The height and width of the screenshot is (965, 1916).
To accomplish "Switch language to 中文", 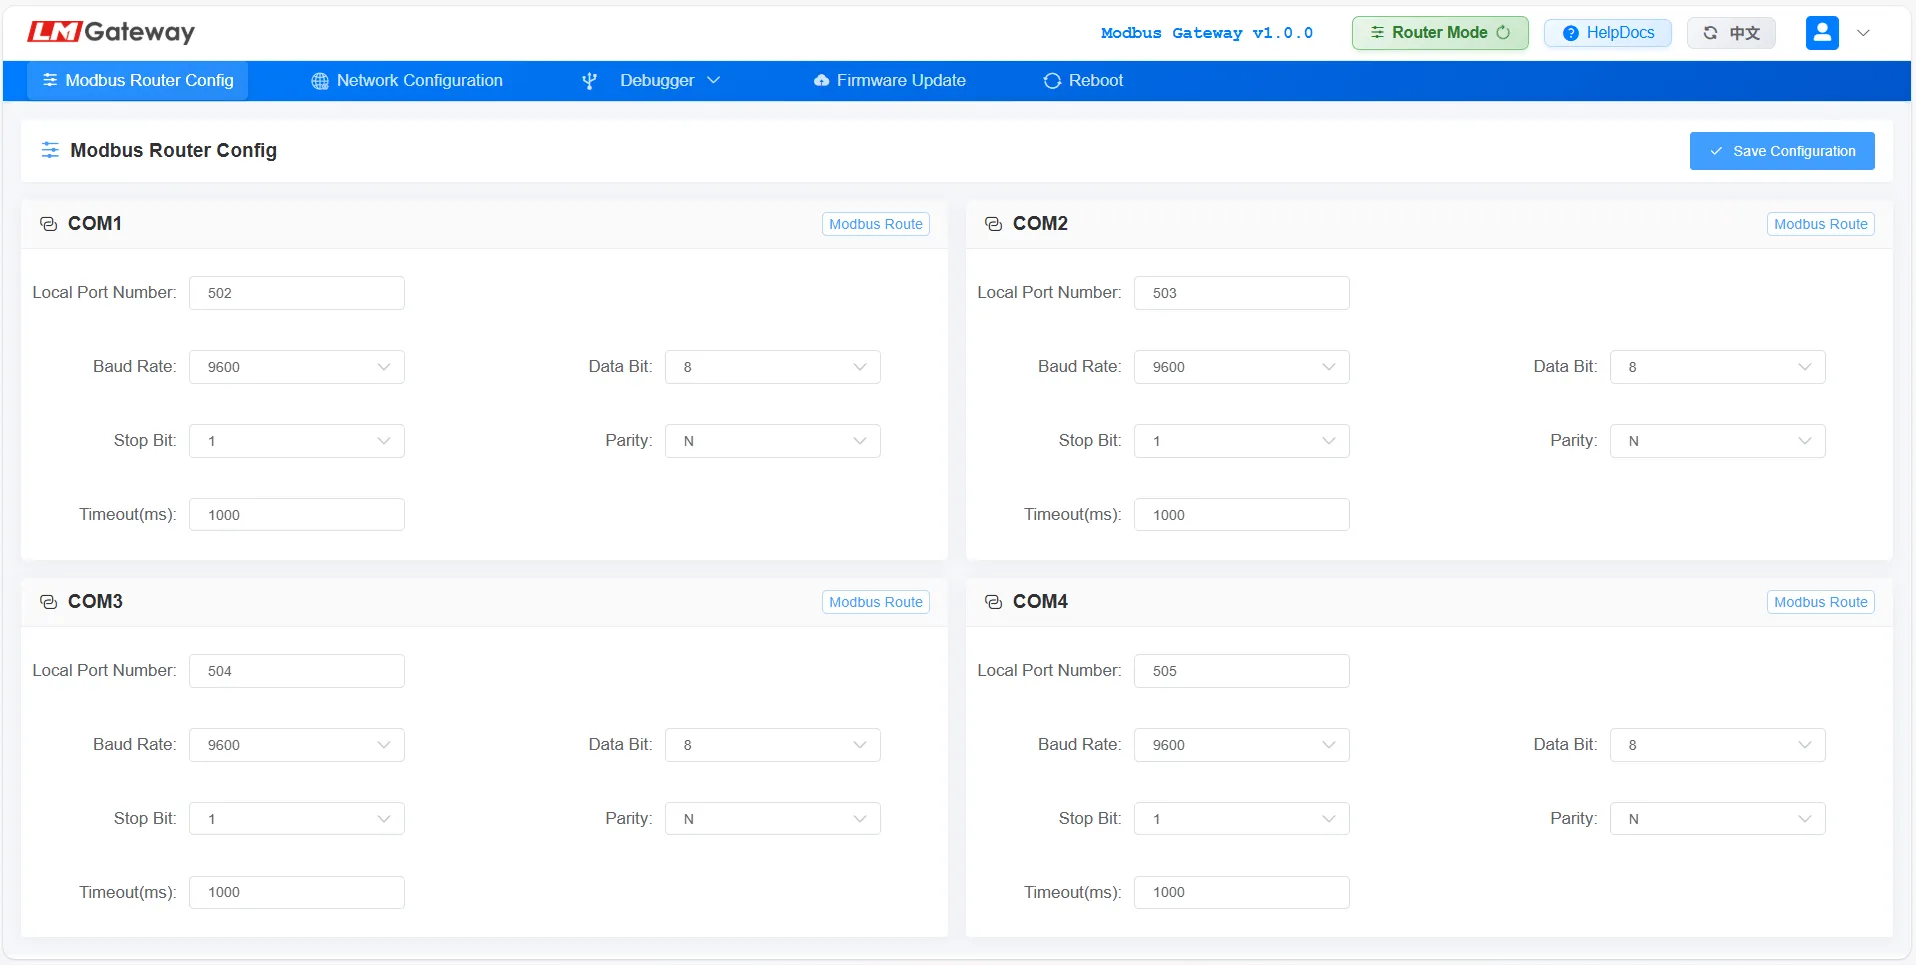I will (x=1731, y=33).
